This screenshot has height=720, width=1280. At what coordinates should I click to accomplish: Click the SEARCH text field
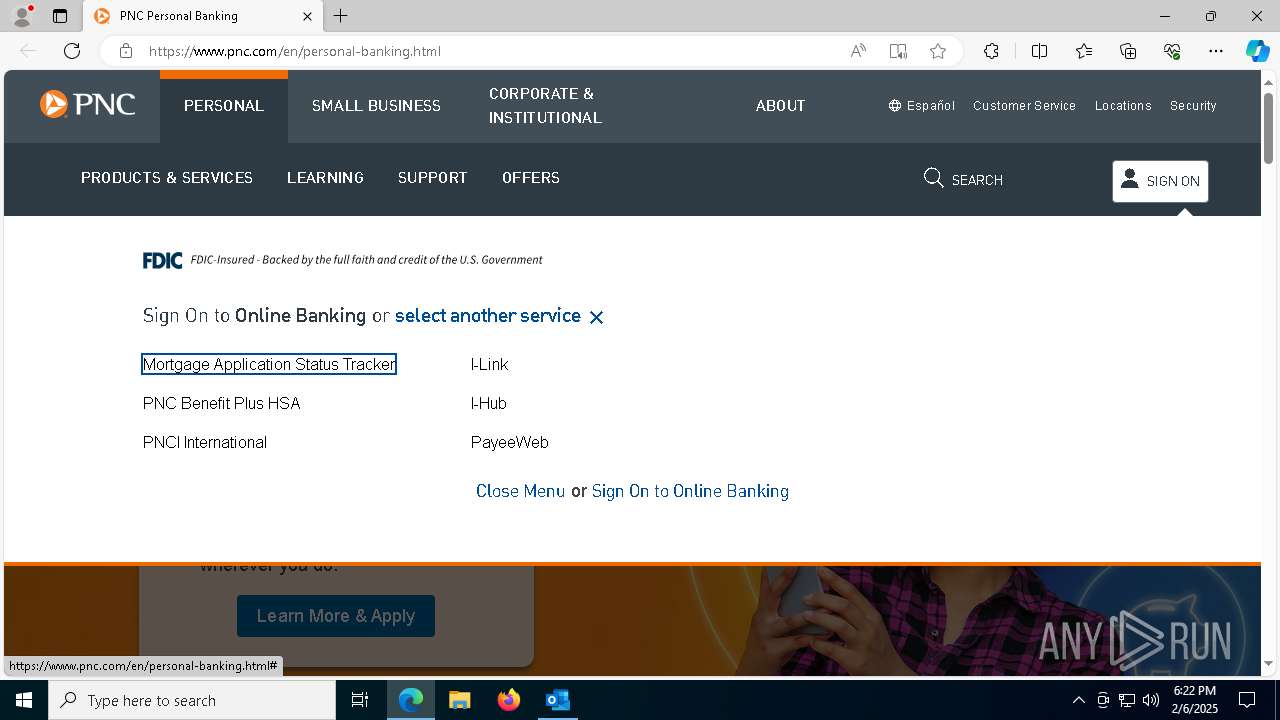pos(977,180)
